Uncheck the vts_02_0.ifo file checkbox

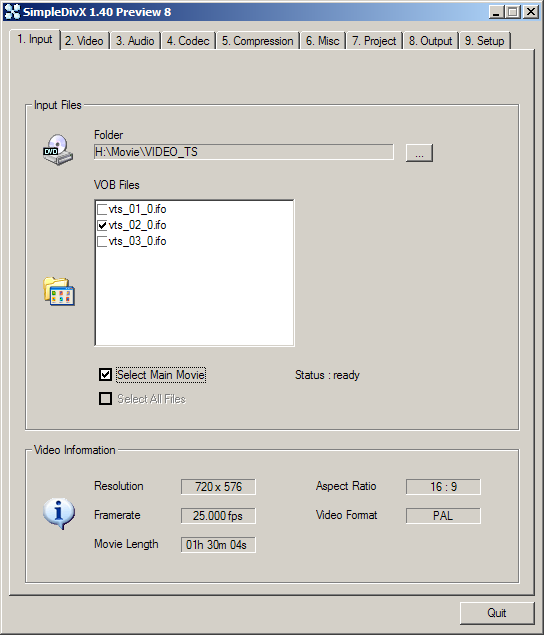(x=102, y=225)
